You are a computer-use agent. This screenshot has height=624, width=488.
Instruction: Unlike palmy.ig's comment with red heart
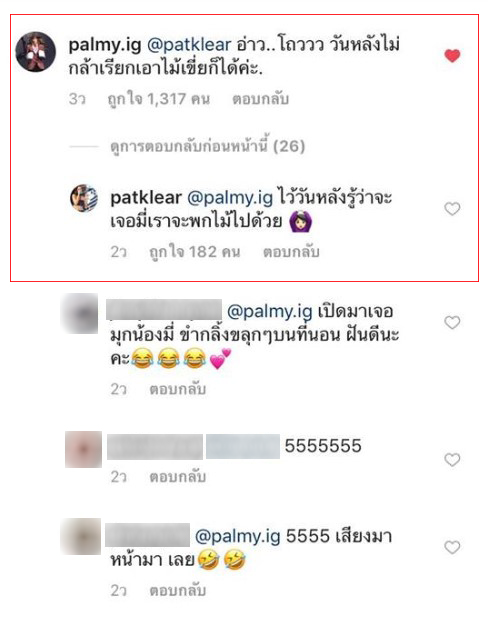(x=452, y=56)
